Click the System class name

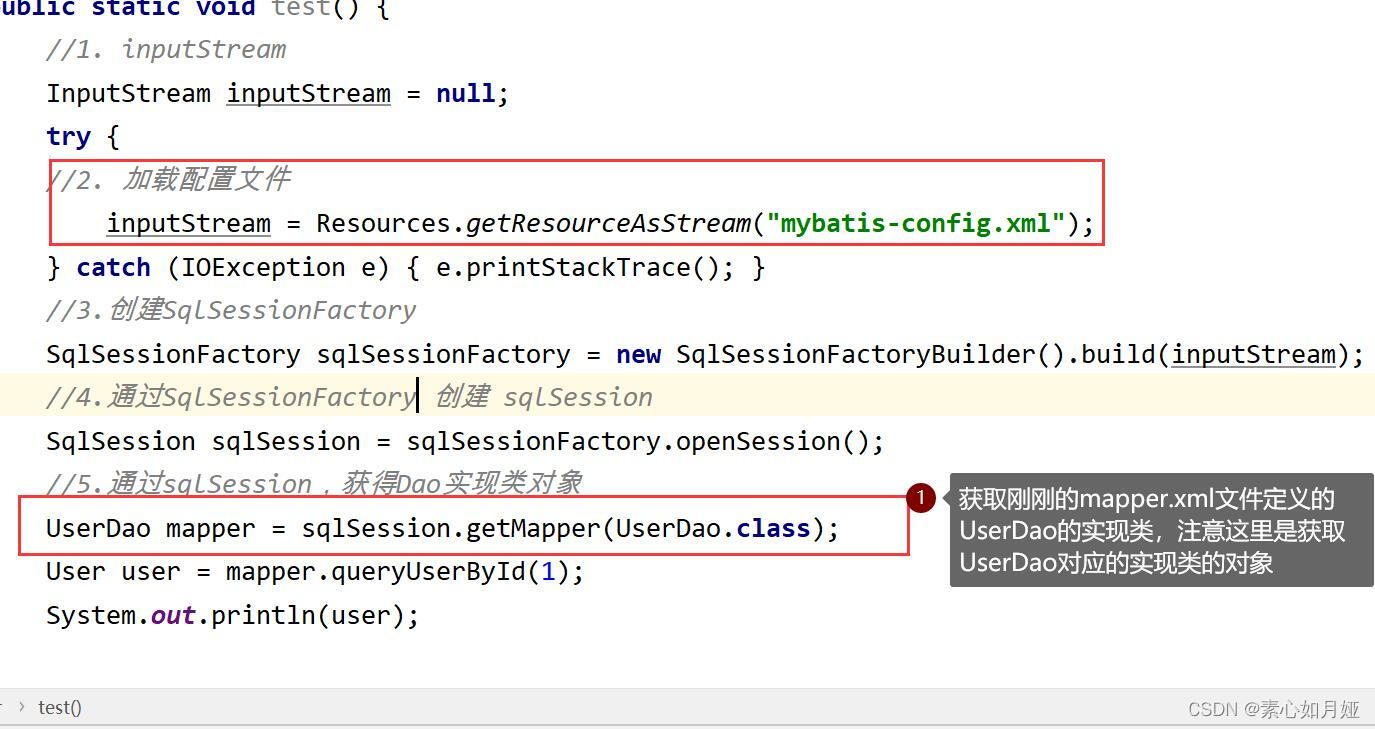tap(91, 615)
